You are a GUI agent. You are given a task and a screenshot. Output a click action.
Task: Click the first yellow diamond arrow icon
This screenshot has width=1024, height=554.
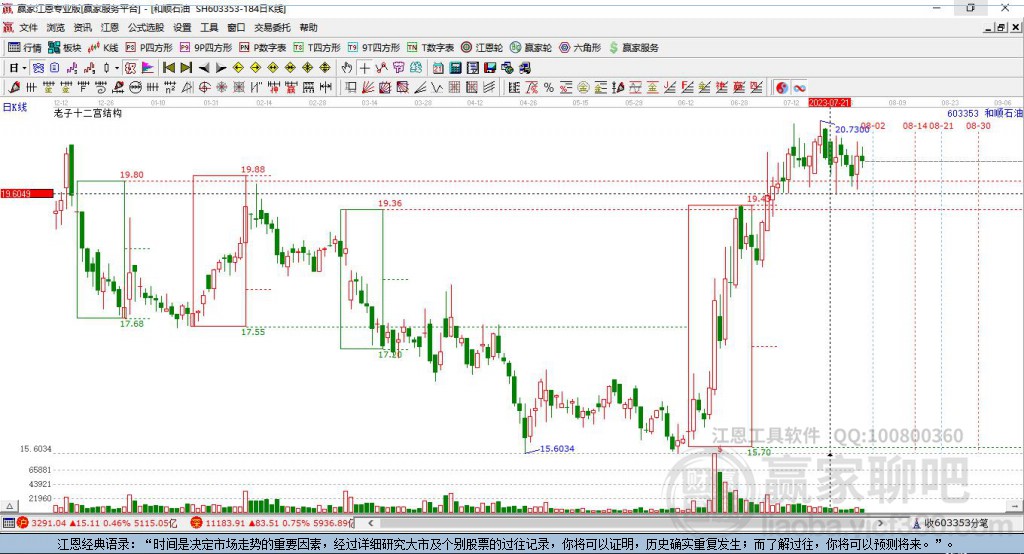pos(238,68)
